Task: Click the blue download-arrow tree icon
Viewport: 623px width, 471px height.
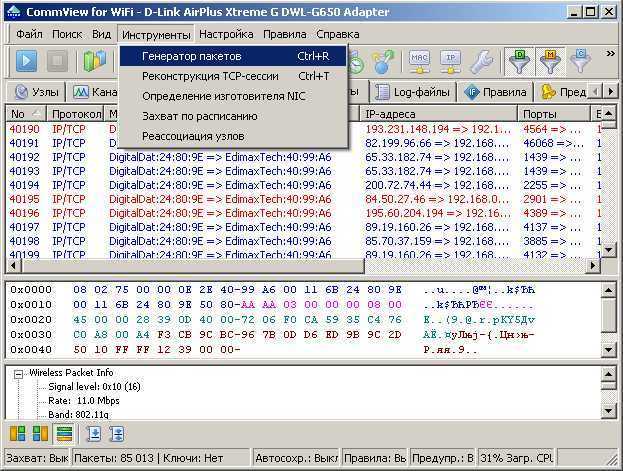Action: pos(94,434)
